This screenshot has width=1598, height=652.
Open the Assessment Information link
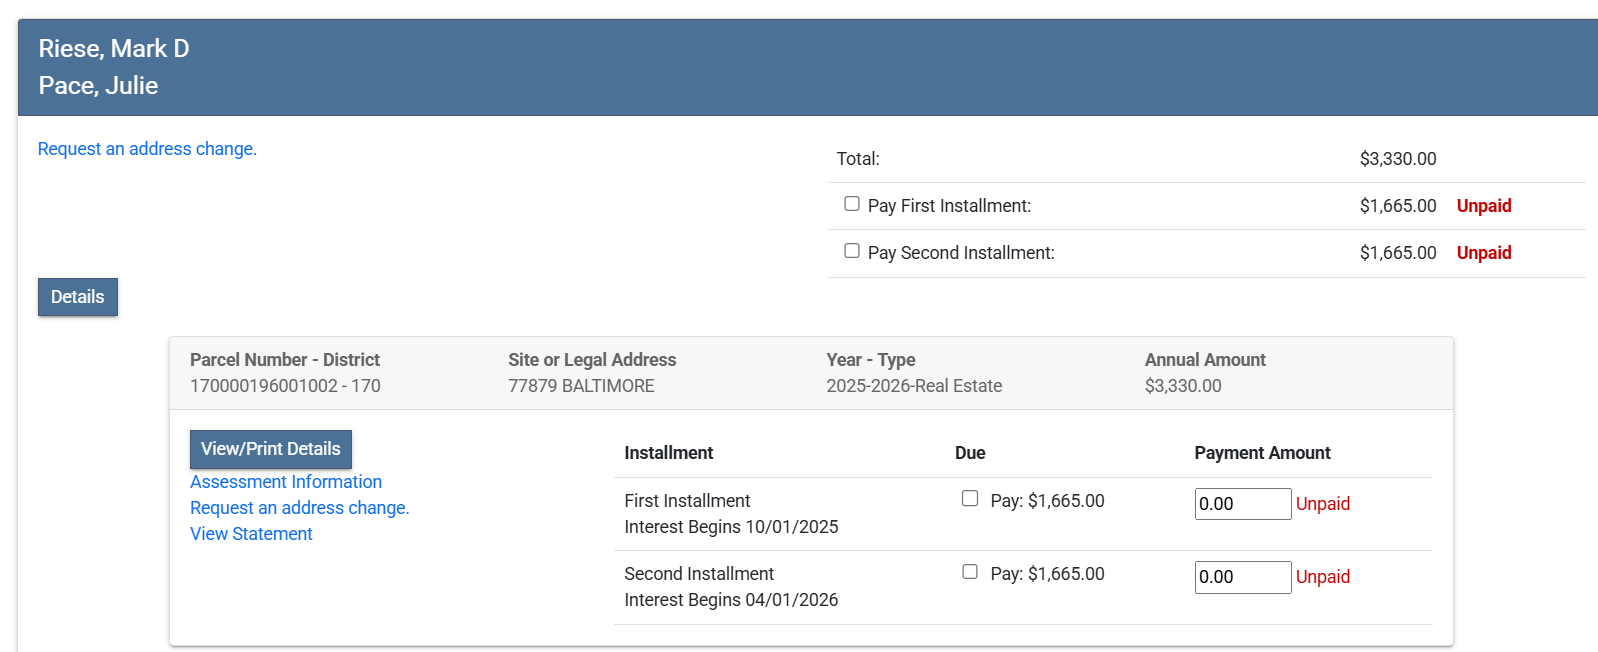[x=286, y=482]
